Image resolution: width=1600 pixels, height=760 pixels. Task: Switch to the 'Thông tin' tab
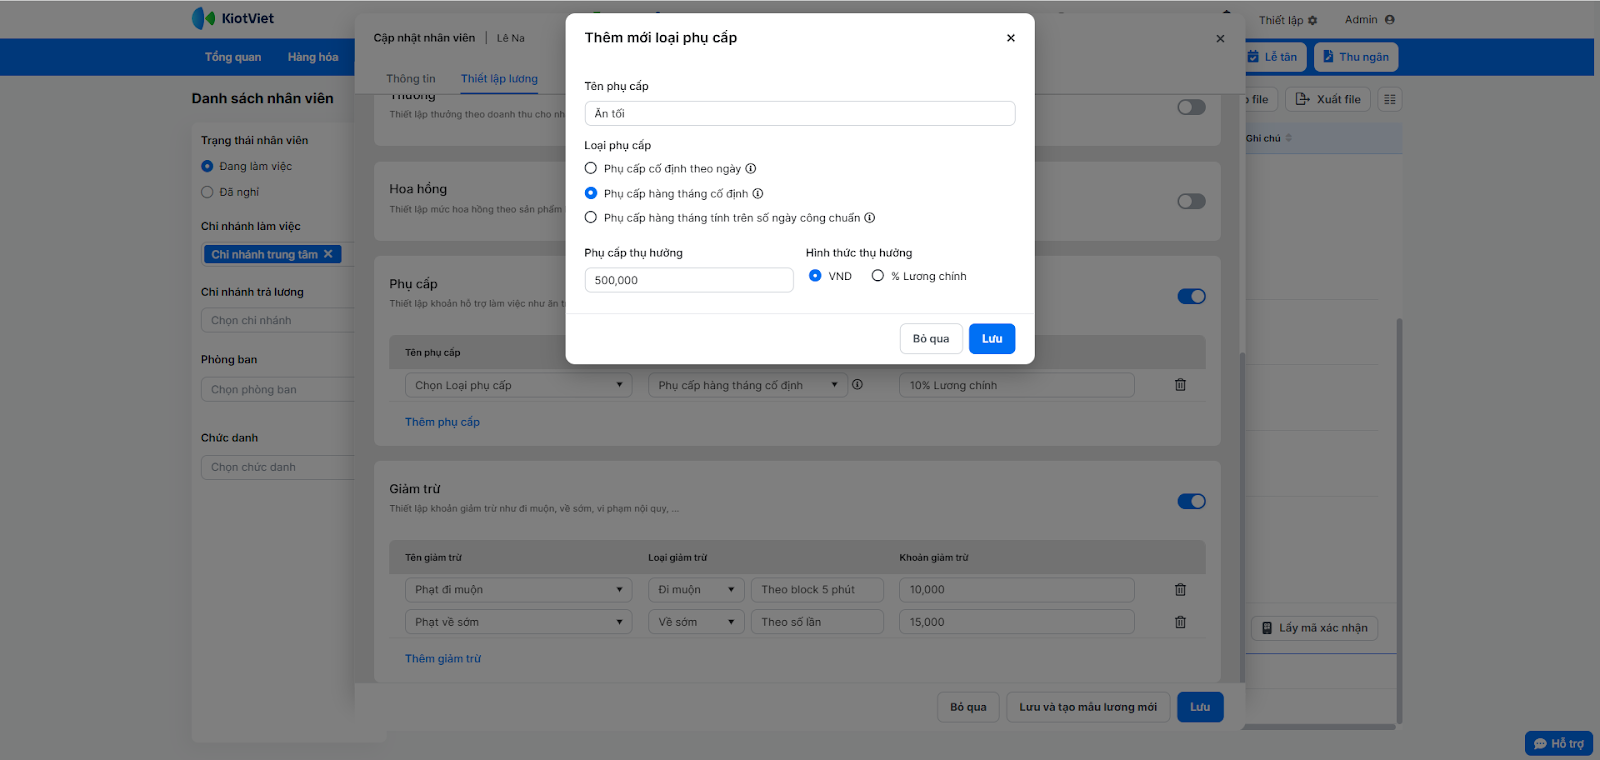(x=411, y=79)
